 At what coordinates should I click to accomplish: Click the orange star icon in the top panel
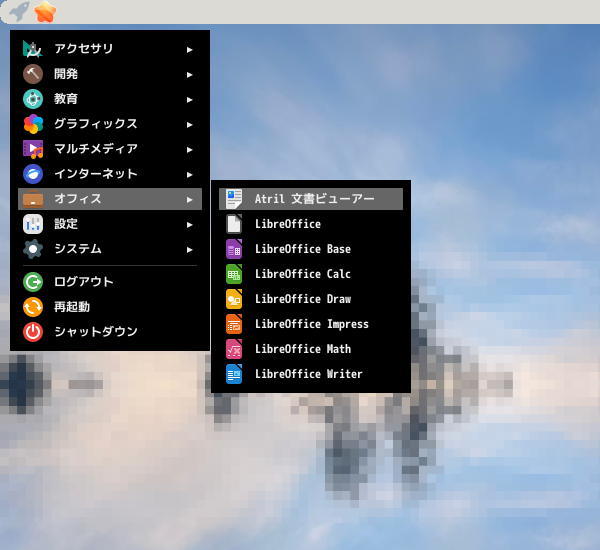coord(45,11)
